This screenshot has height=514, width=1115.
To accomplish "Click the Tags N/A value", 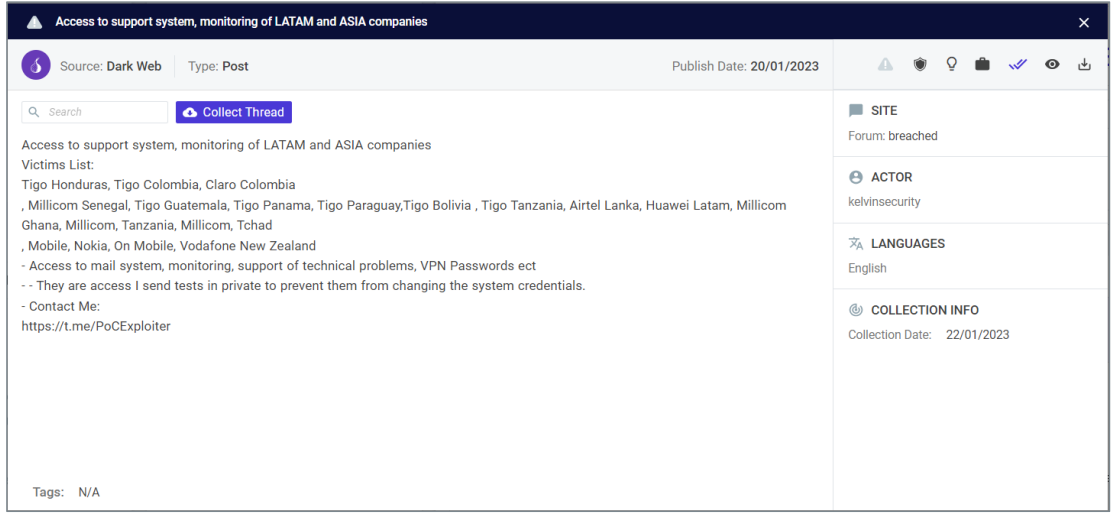I will (89, 492).
